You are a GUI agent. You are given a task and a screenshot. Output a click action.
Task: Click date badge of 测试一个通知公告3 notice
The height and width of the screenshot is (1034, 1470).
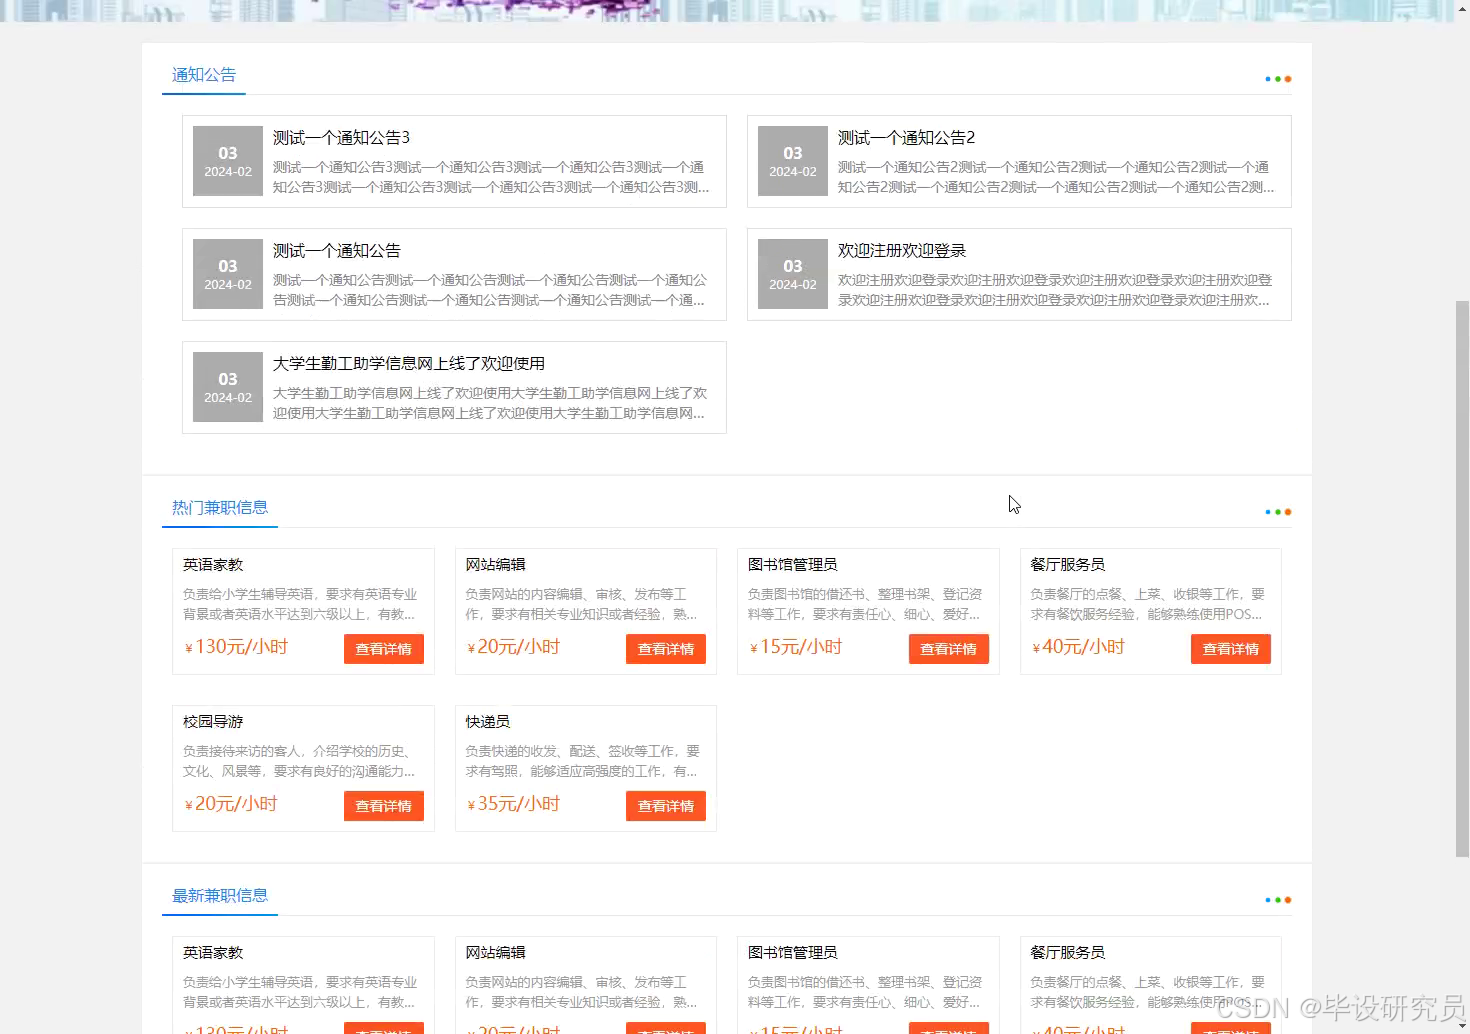228,161
